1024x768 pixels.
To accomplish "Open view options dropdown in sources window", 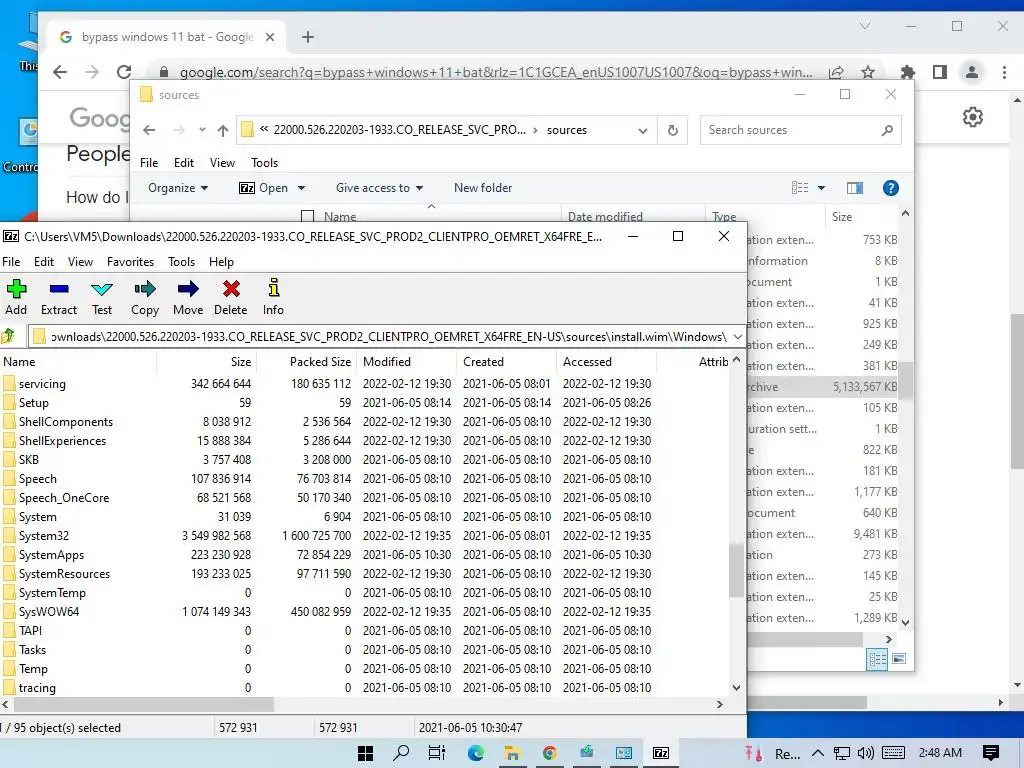I will [x=822, y=188].
